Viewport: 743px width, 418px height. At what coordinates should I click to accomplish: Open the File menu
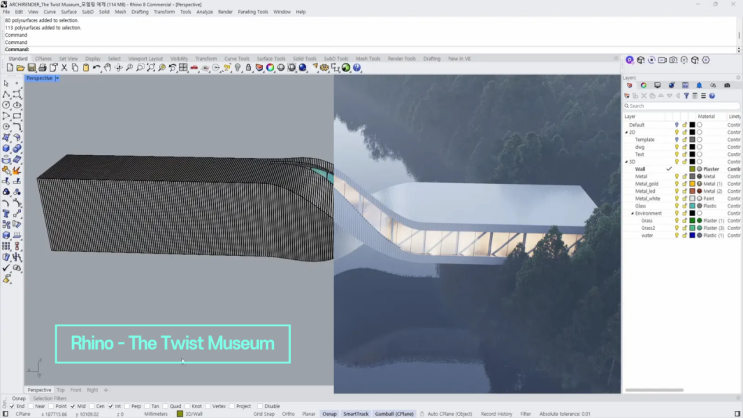(x=6, y=12)
